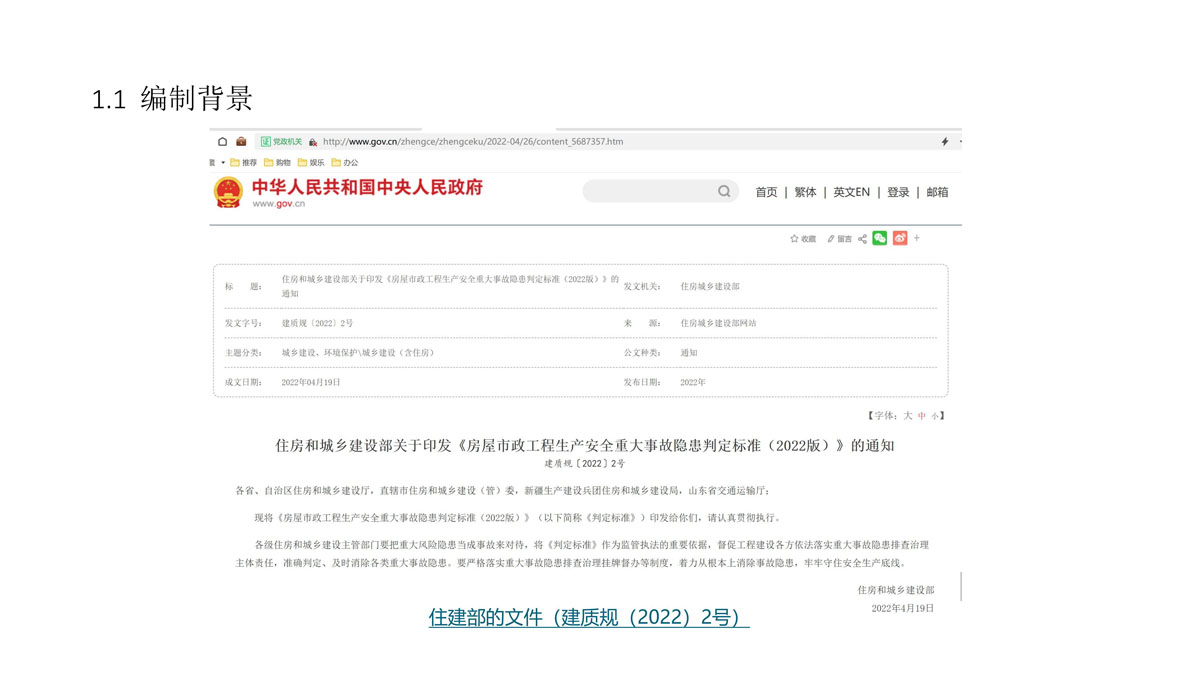Switch to 繁体 version
Viewport: 1200px width, 675px height.
[x=805, y=192]
